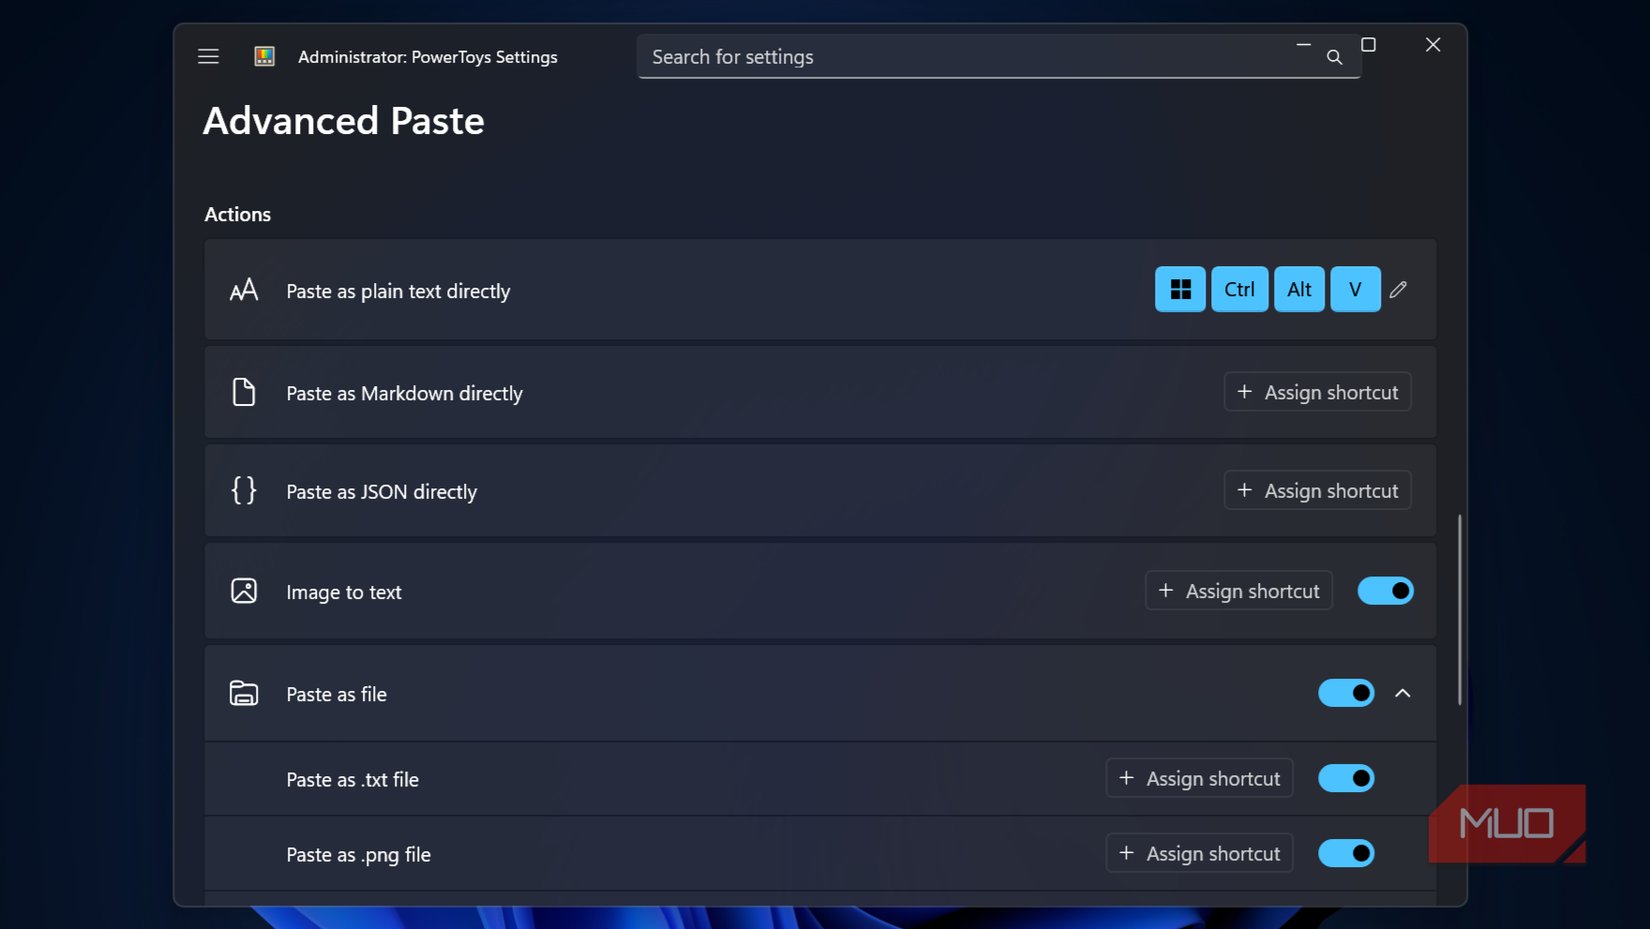
Task: Click the Windows key shortcut chip
Action: point(1180,289)
